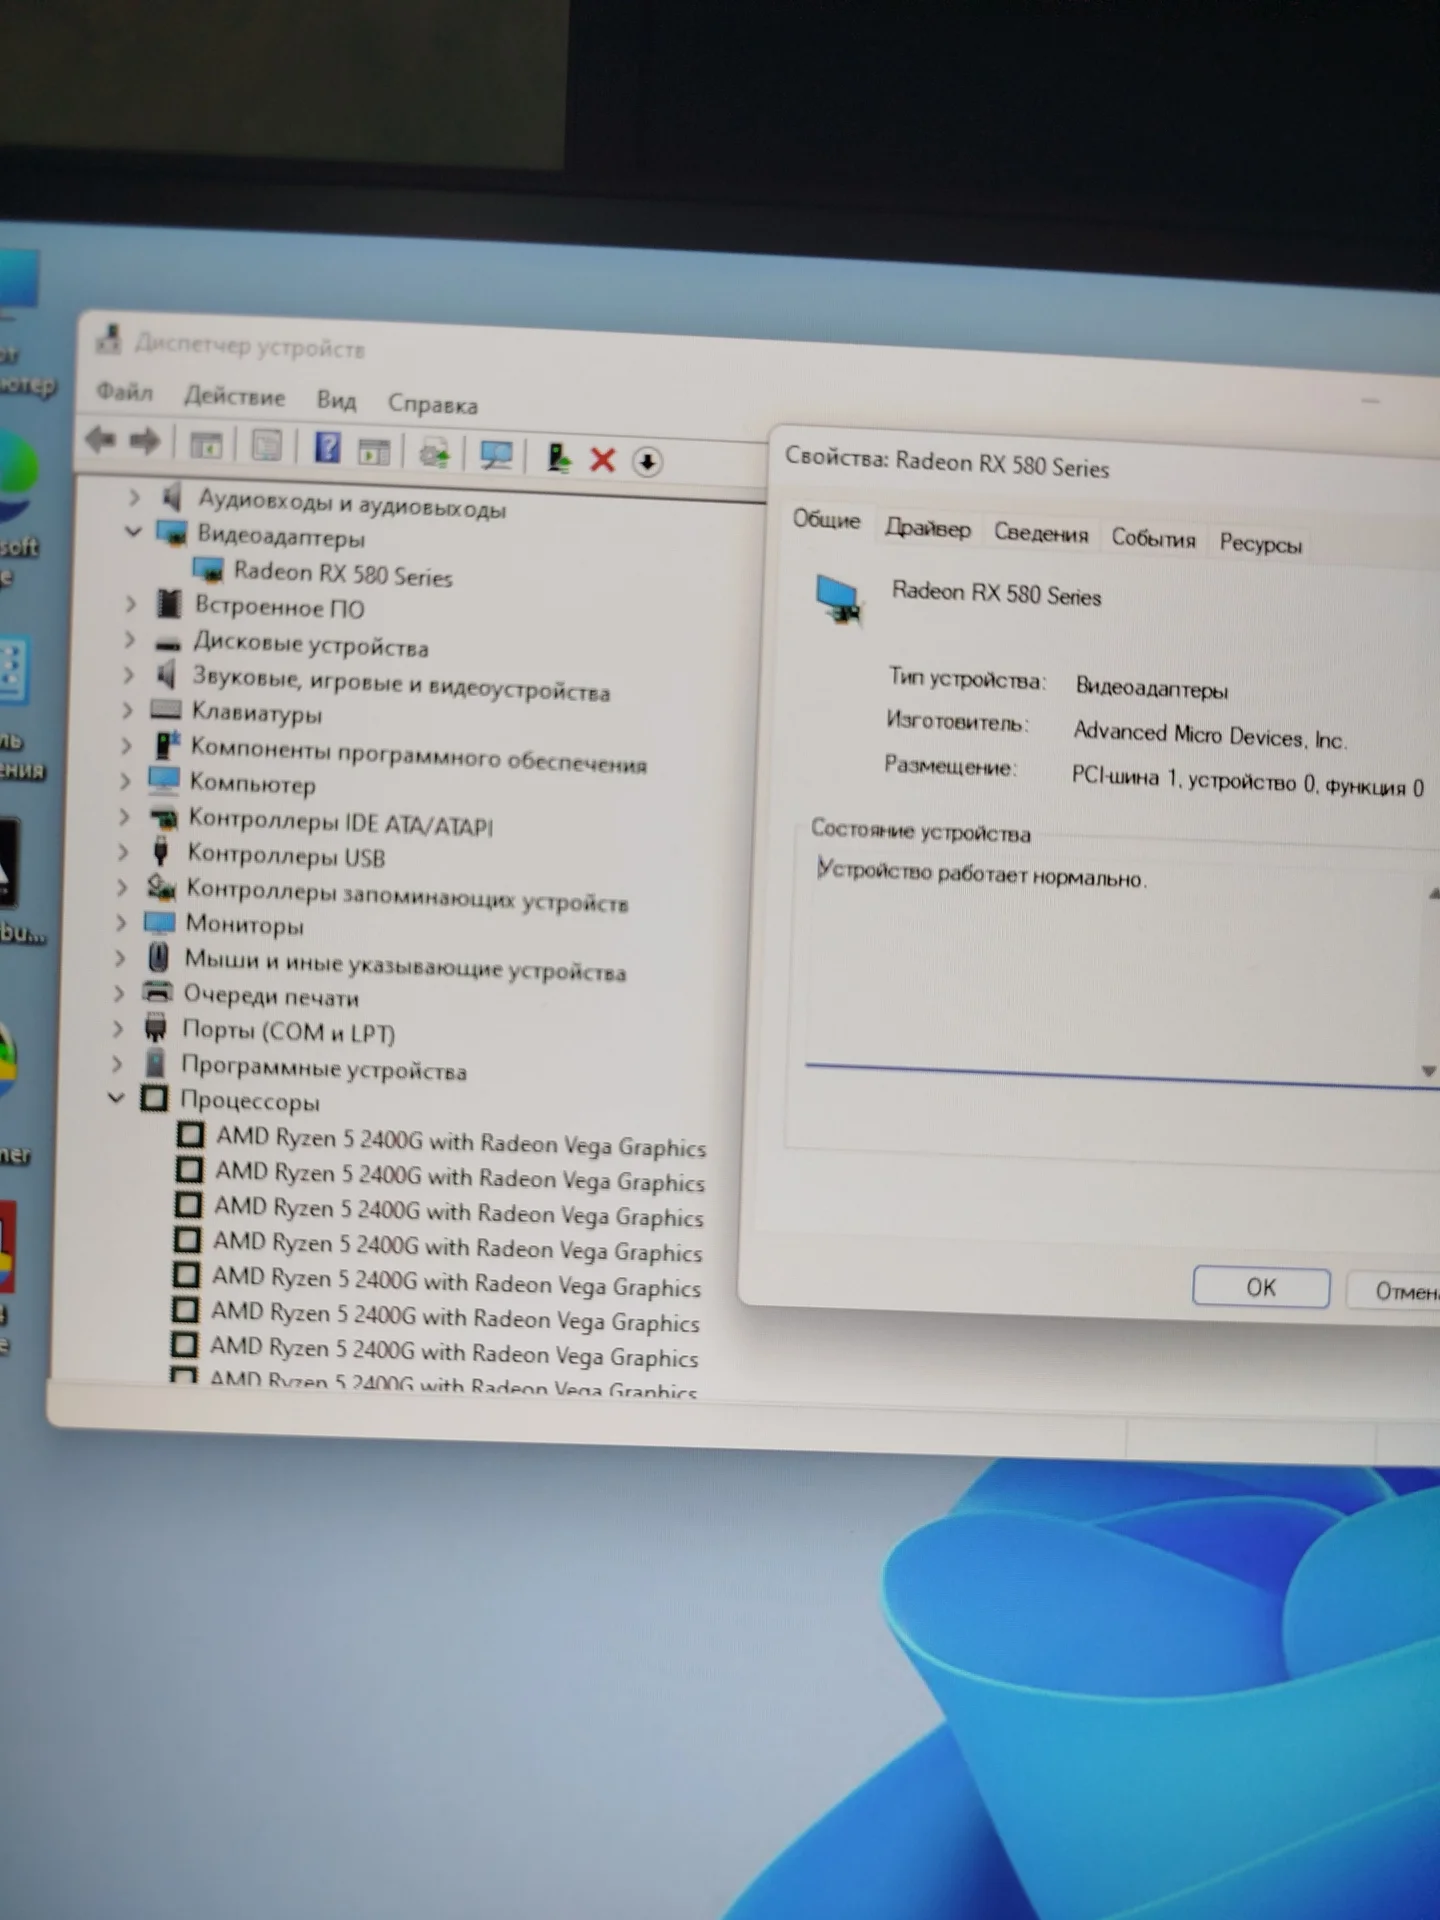Open Properties via the sheet toolbar icon

coord(266,446)
